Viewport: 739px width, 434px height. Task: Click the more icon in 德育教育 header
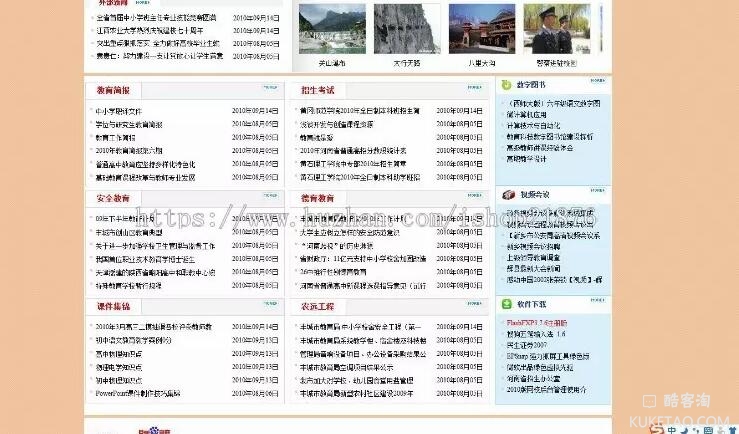tap(474, 196)
